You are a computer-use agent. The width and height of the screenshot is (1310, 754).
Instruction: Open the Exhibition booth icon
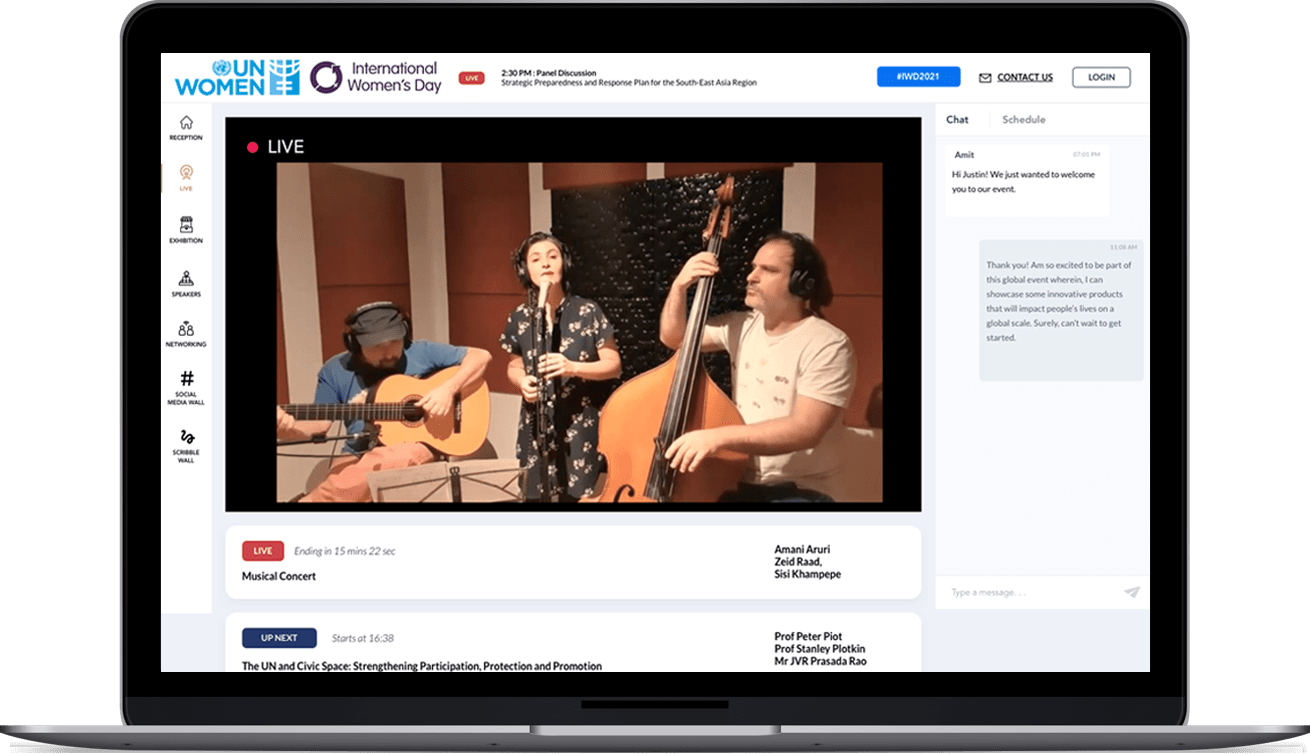pyautogui.click(x=186, y=225)
